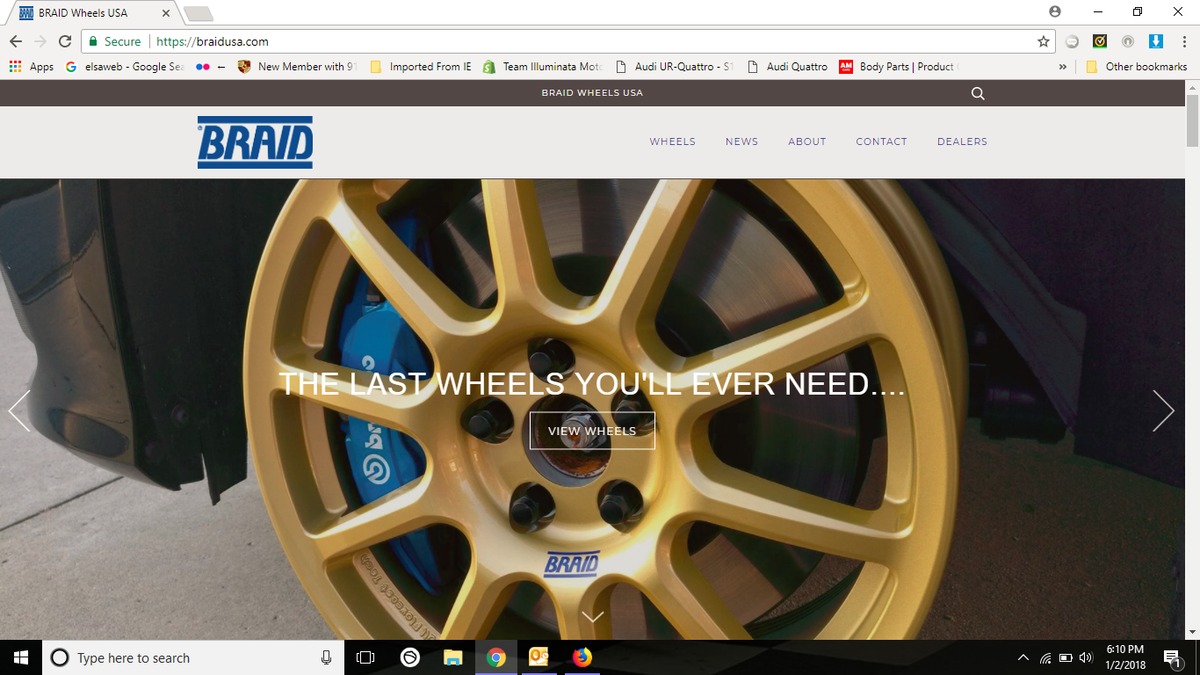
Task: Open the elsaweb Google Search bookmark
Action: point(125,67)
